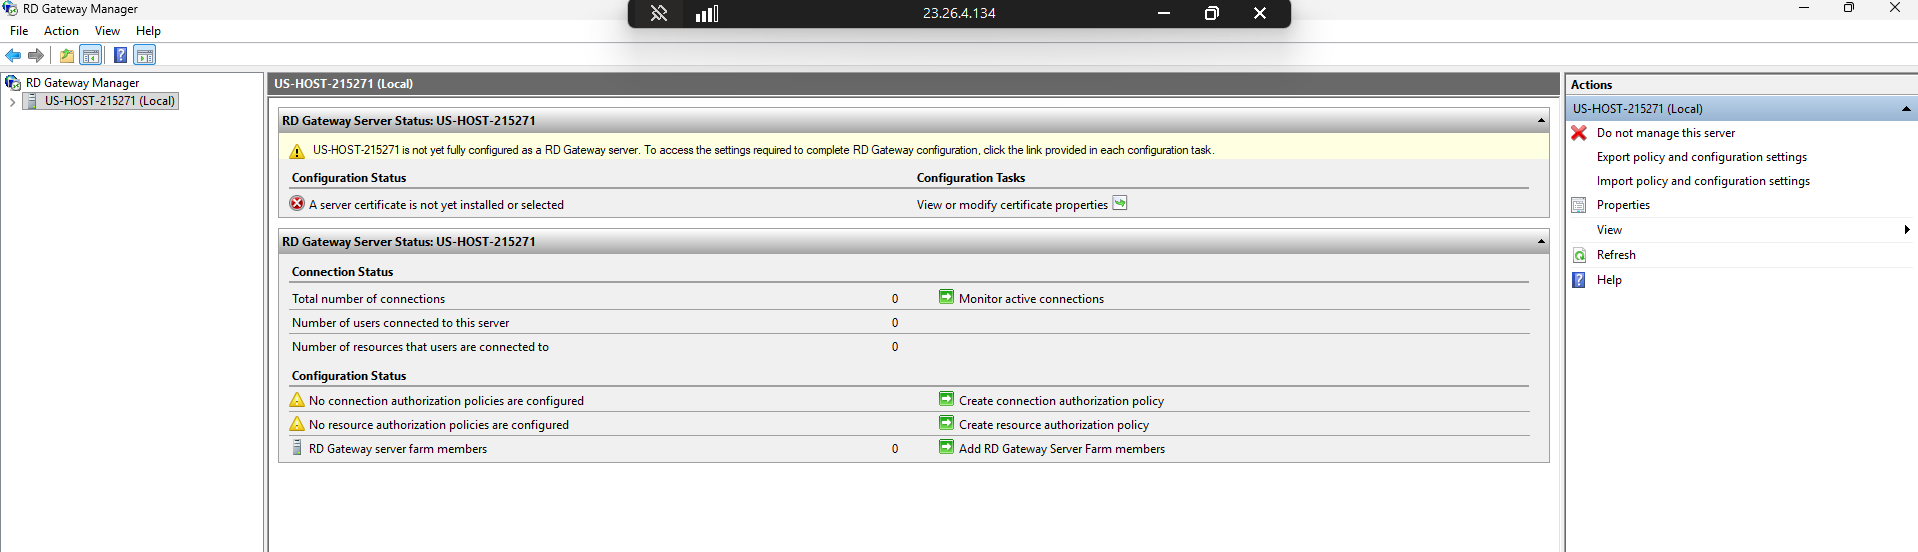1918x552 pixels.
Task: Click the Properties icon in Actions pane
Action: (1579, 205)
